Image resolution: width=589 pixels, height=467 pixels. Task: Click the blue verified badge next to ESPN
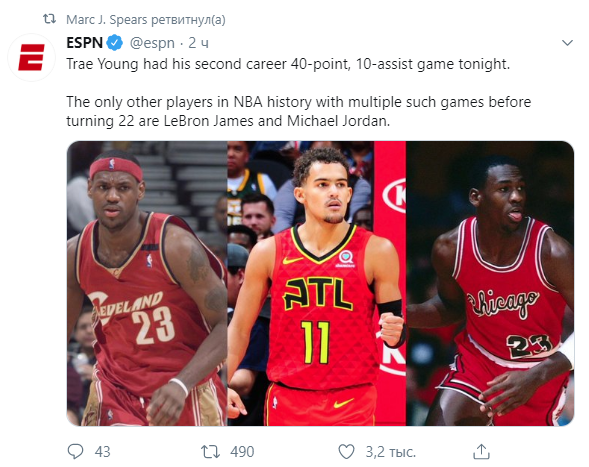click(x=115, y=43)
